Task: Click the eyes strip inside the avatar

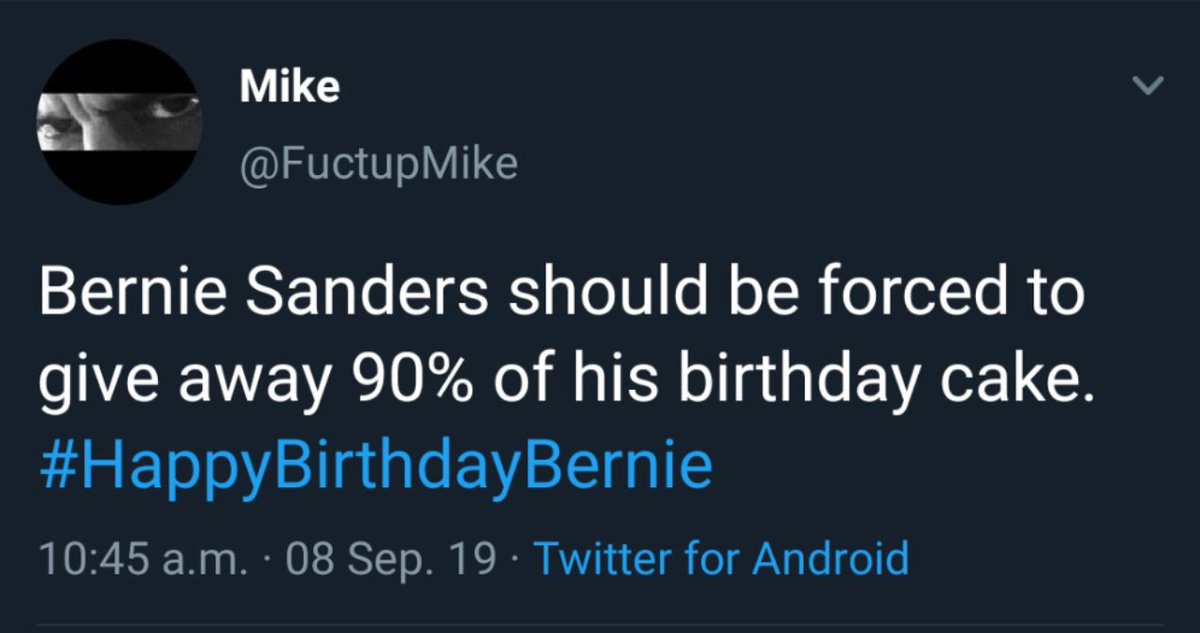Action: tap(120, 122)
